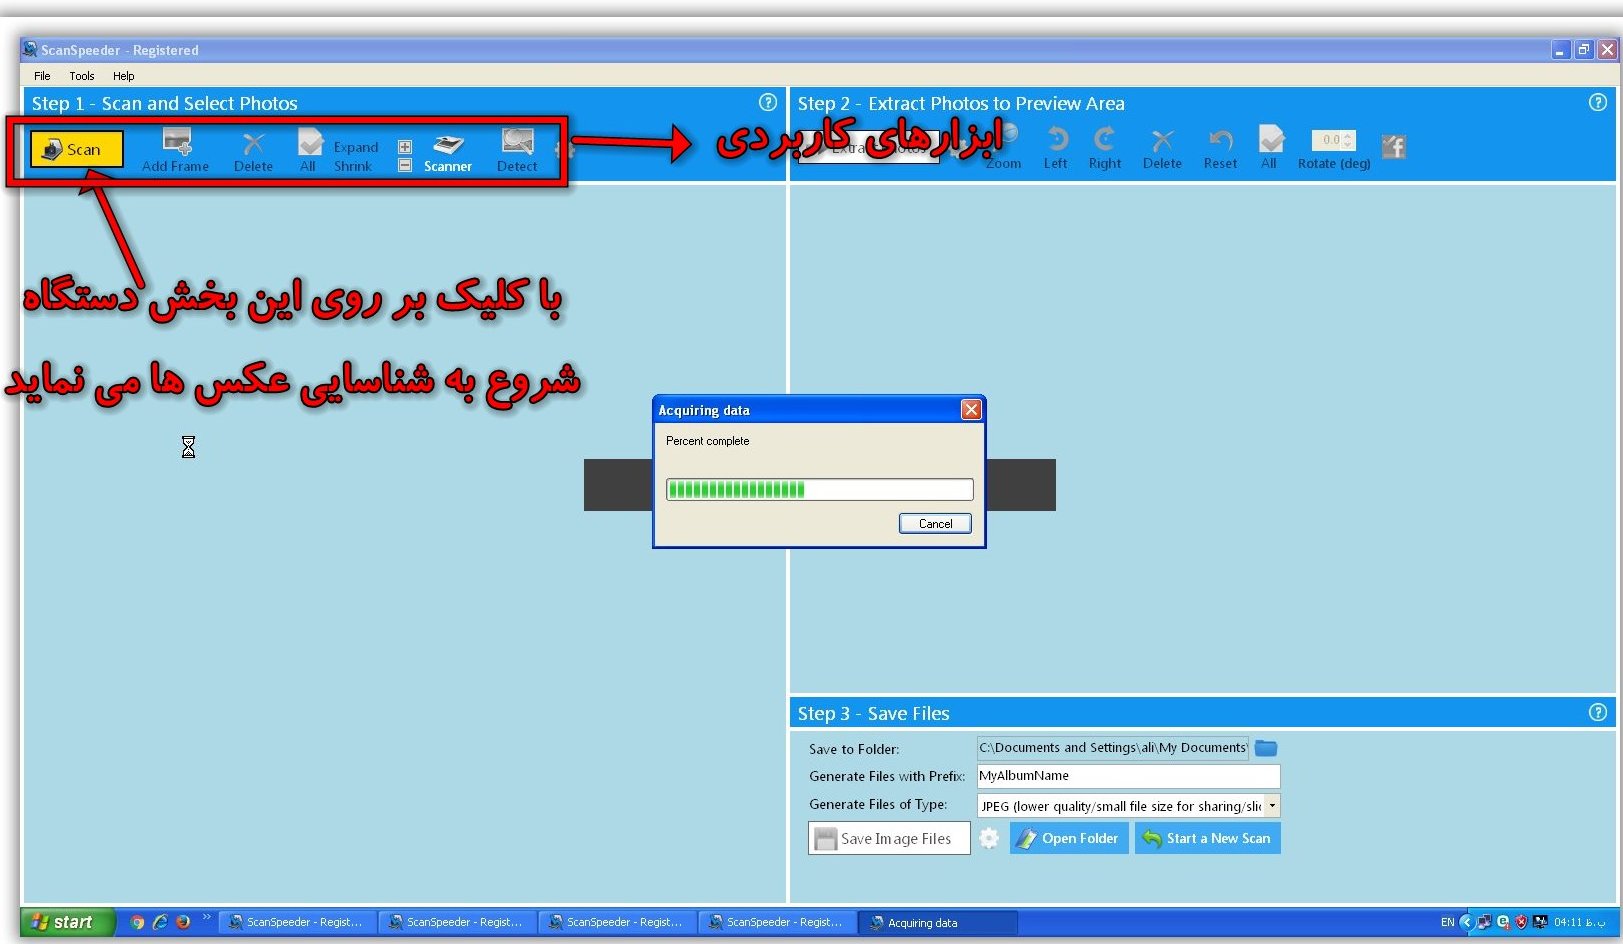This screenshot has width=1623, height=944.
Task: Adjust the Rotate (deg) spinner value
Action: tap(1347, 140)
